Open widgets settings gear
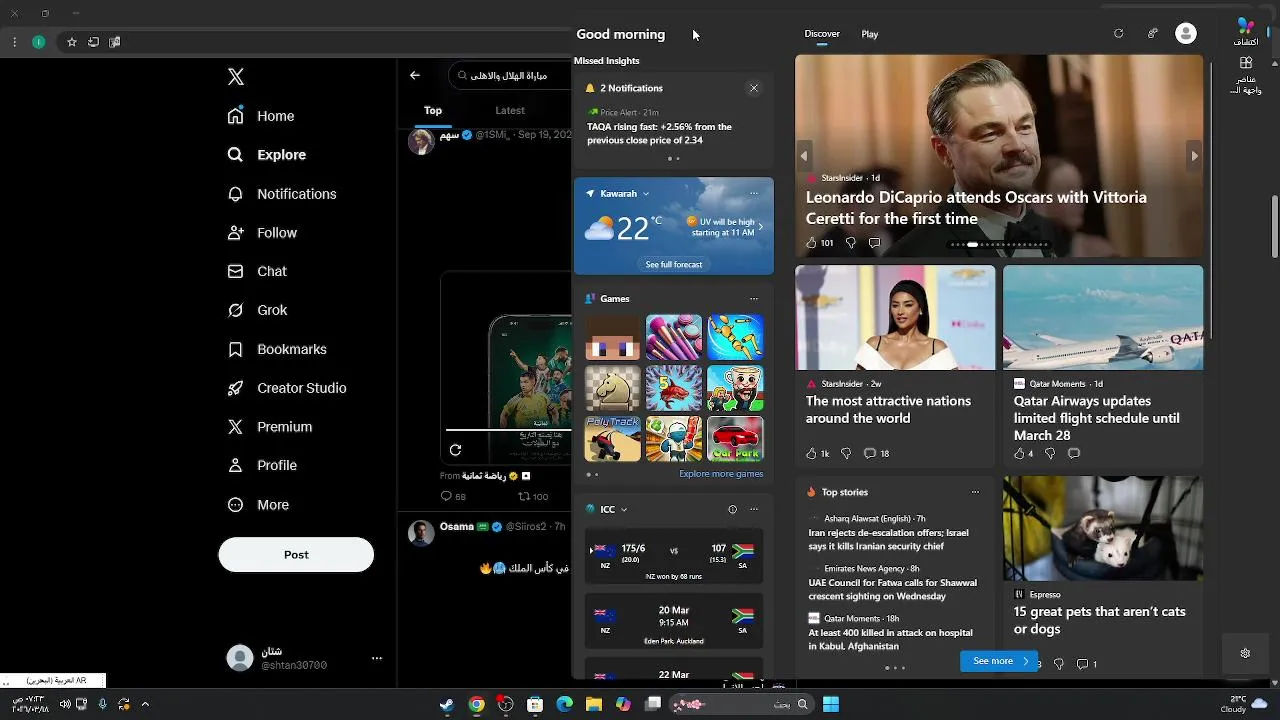The height and width of the screenshot is (720, 1280). coord(1245,654)
